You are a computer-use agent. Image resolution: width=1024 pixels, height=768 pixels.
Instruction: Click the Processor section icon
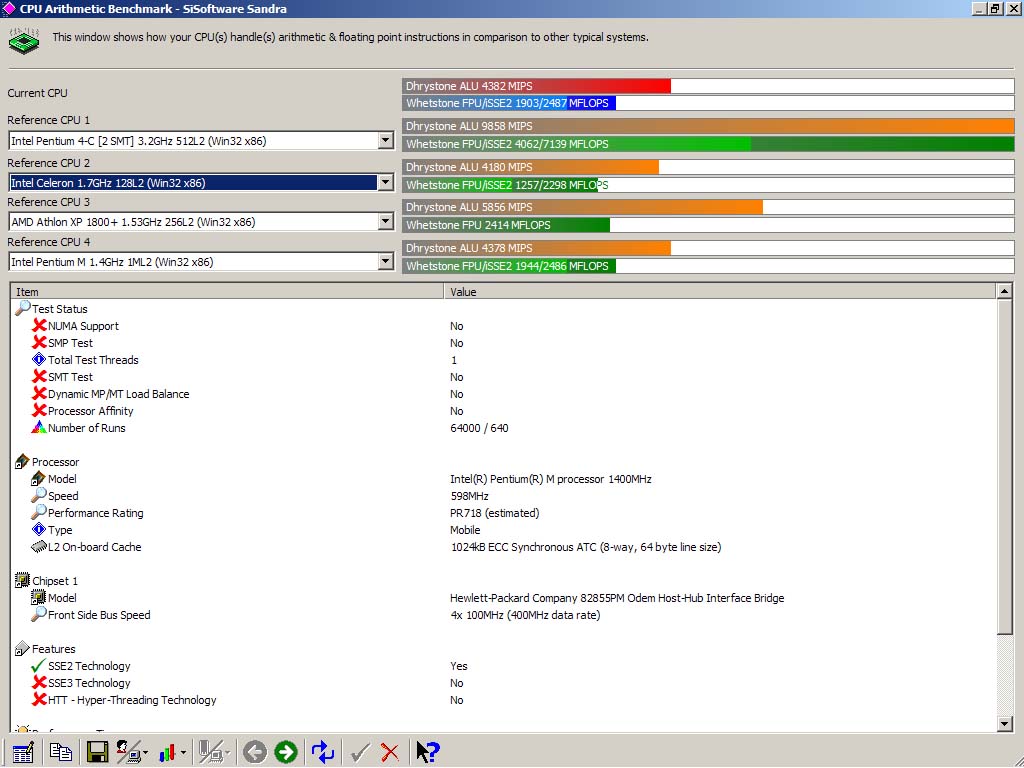click(x=22, y=462)
